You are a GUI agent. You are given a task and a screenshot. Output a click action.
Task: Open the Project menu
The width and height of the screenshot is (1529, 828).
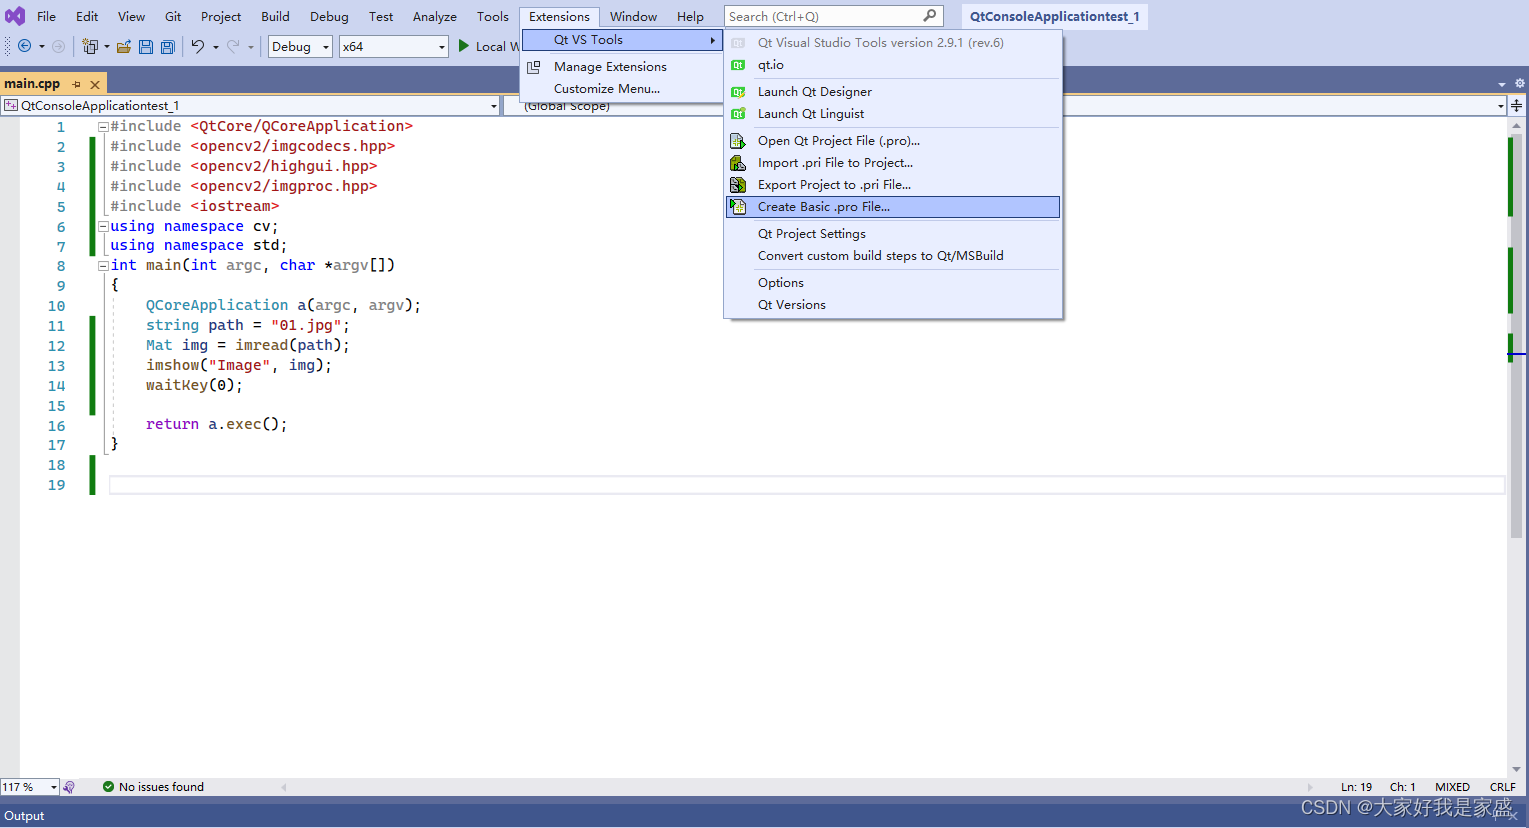point(221,16)
